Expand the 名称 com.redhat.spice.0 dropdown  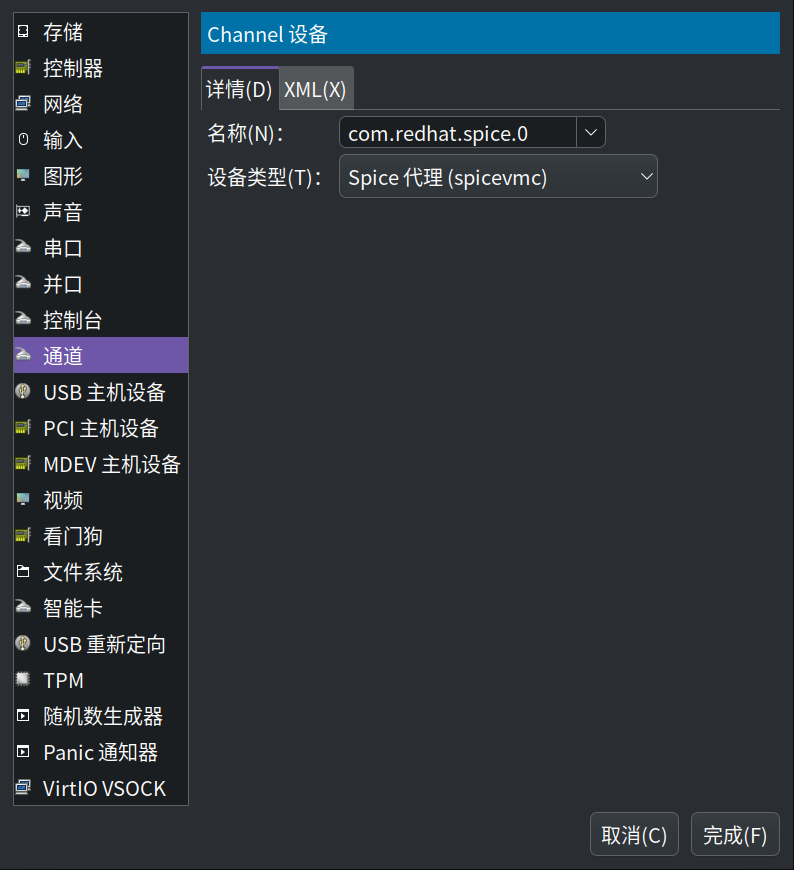coord(590,132)
